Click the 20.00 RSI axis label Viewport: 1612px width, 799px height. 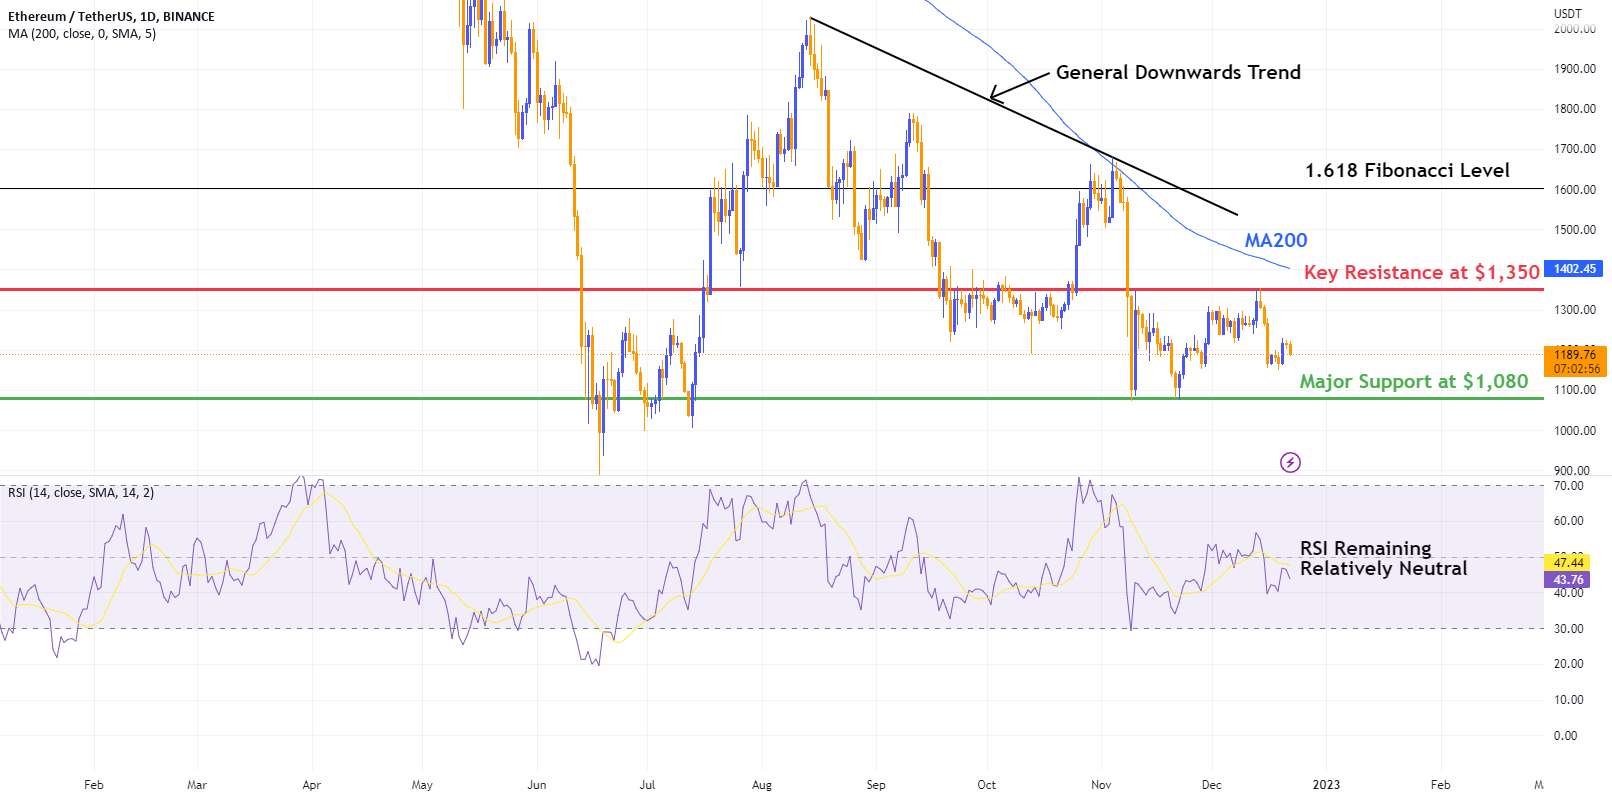point(1568,664)
